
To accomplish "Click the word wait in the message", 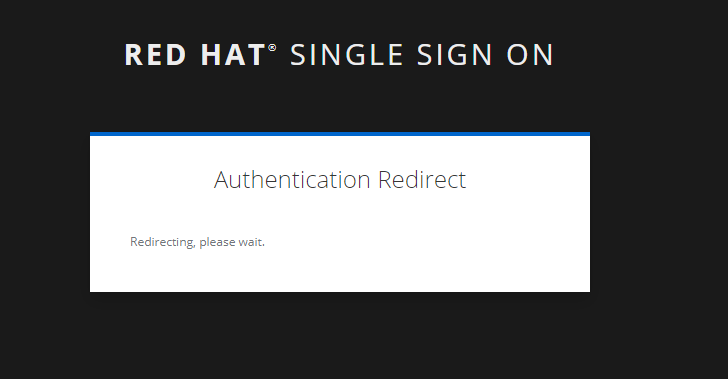I will [250, 242].
